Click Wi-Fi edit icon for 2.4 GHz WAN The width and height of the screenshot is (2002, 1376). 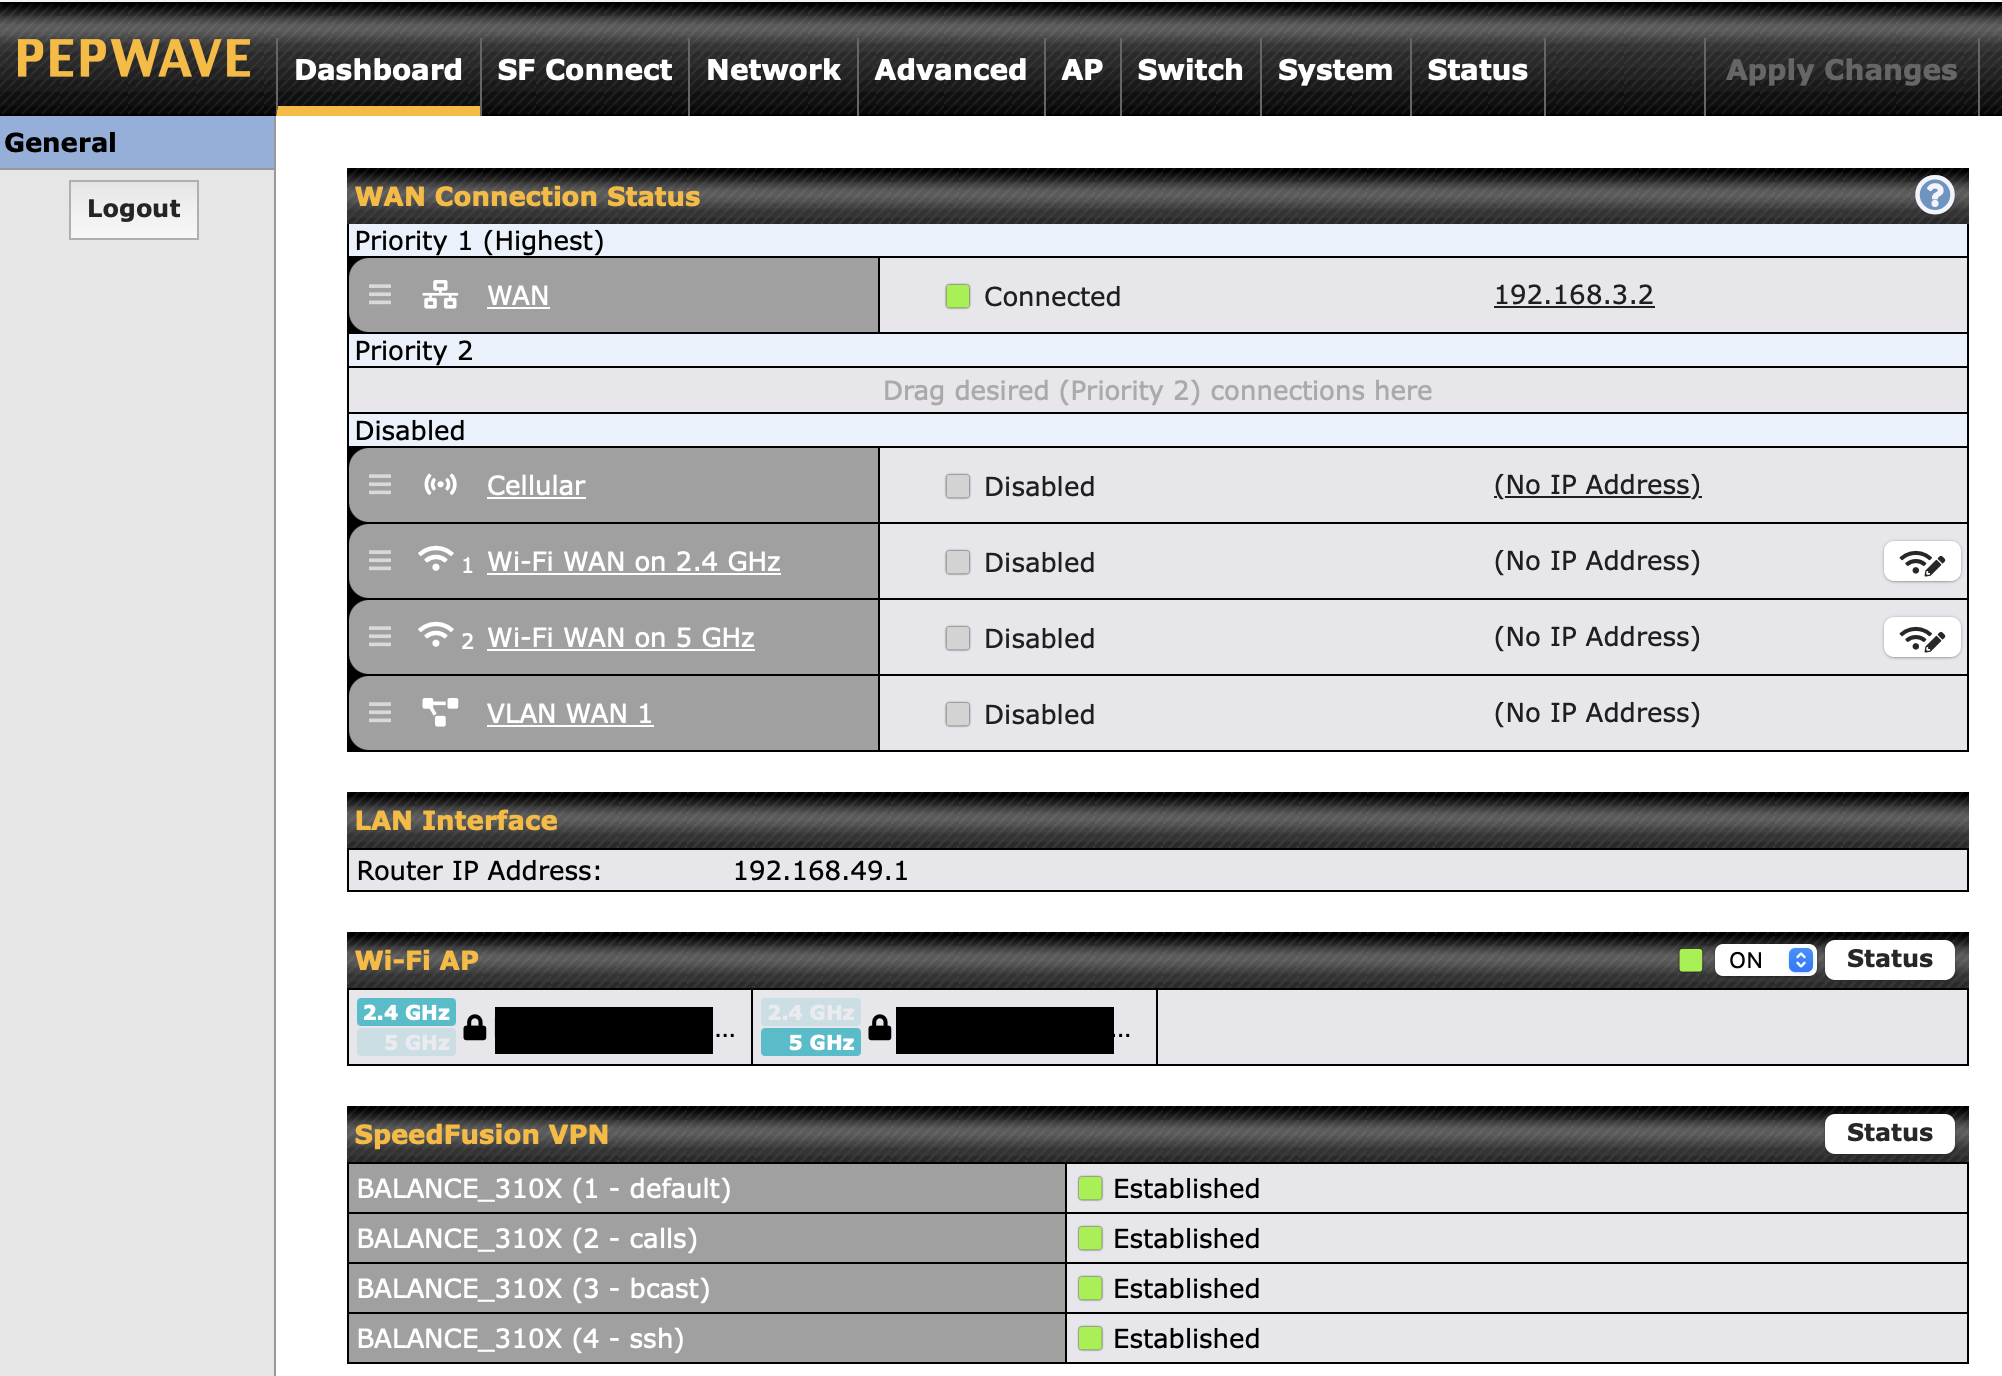(1921, 562)
